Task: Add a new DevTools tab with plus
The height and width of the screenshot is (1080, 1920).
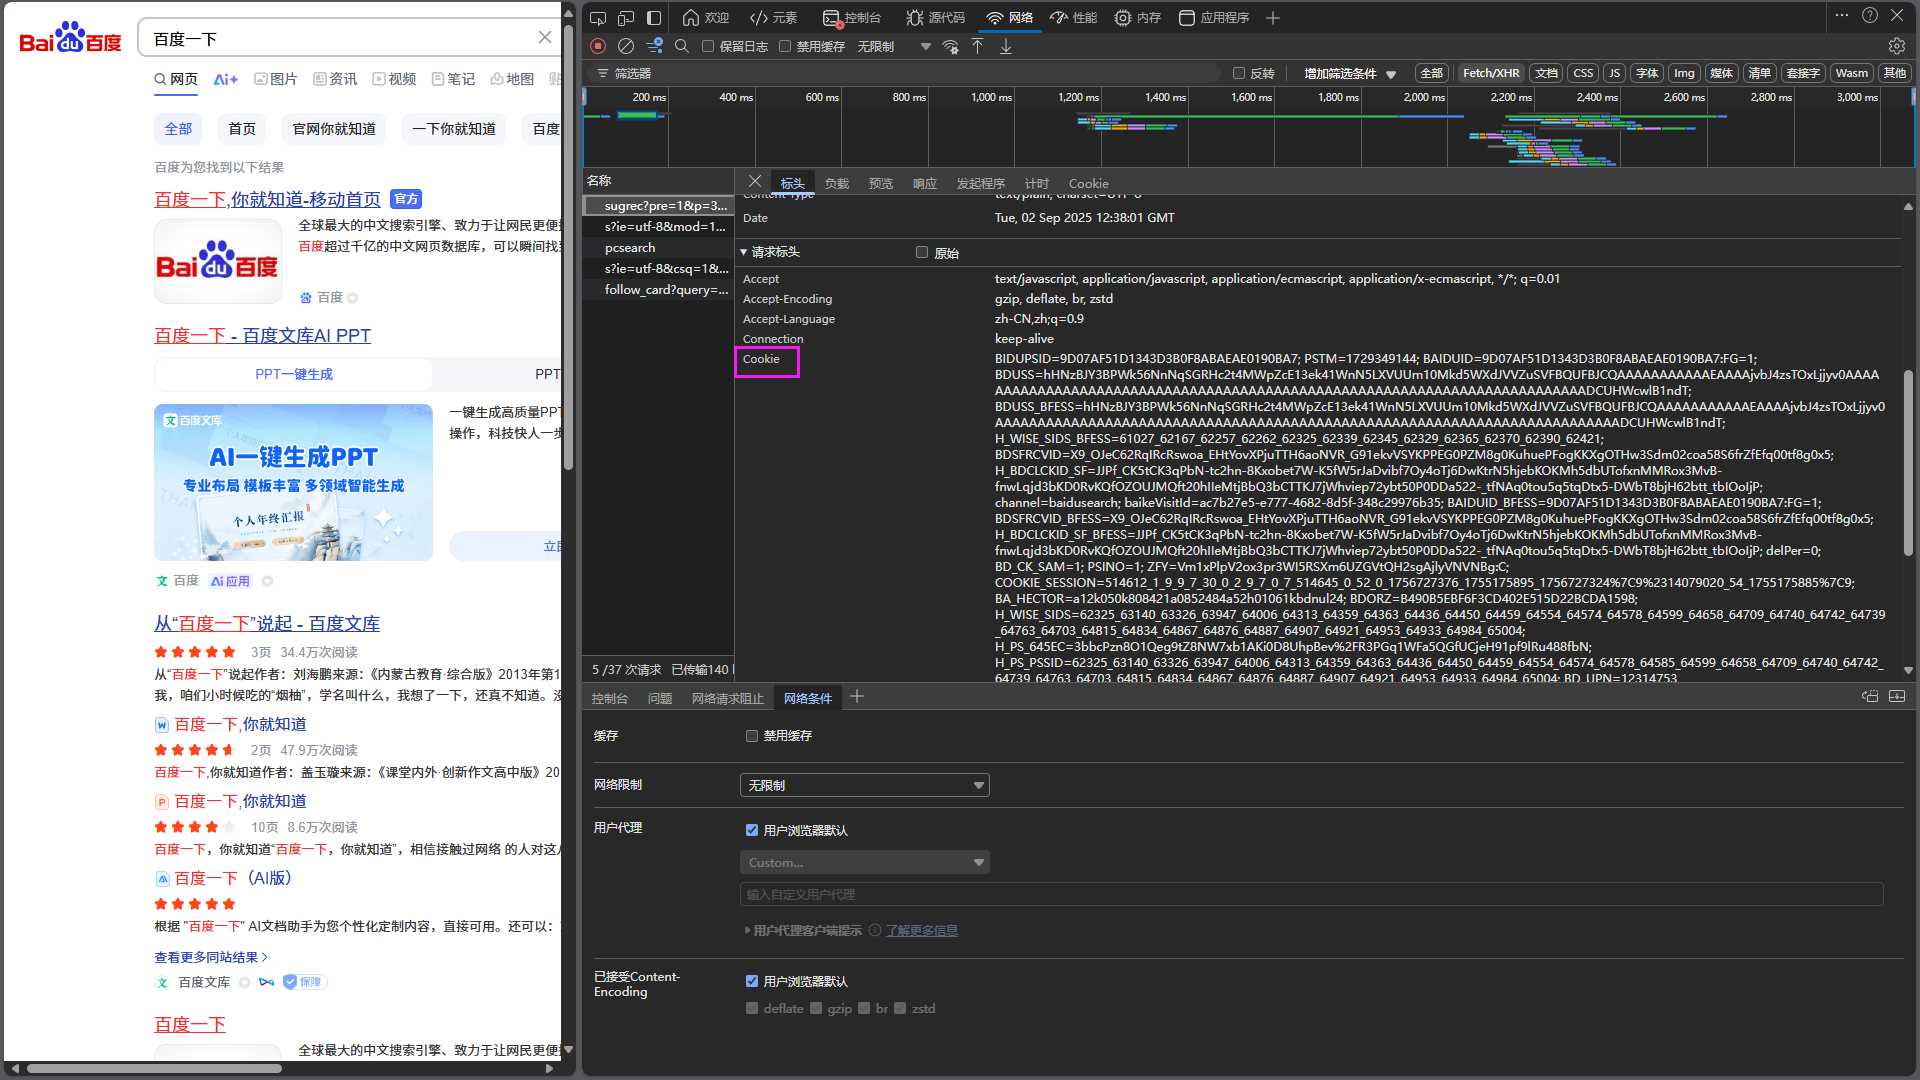Action: [1273, 18]
